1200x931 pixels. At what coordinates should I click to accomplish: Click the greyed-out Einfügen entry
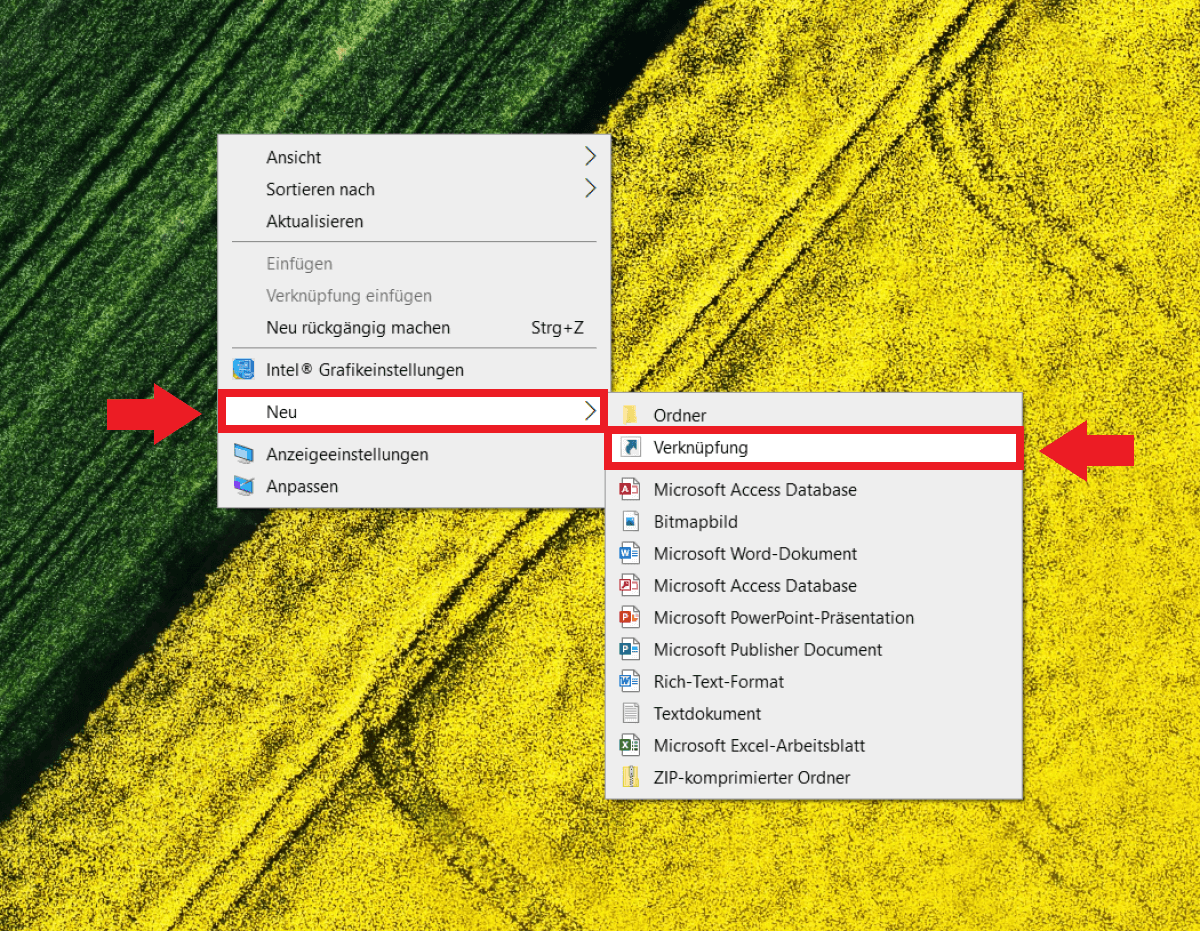pyautogui.click(x=299, y=264)
